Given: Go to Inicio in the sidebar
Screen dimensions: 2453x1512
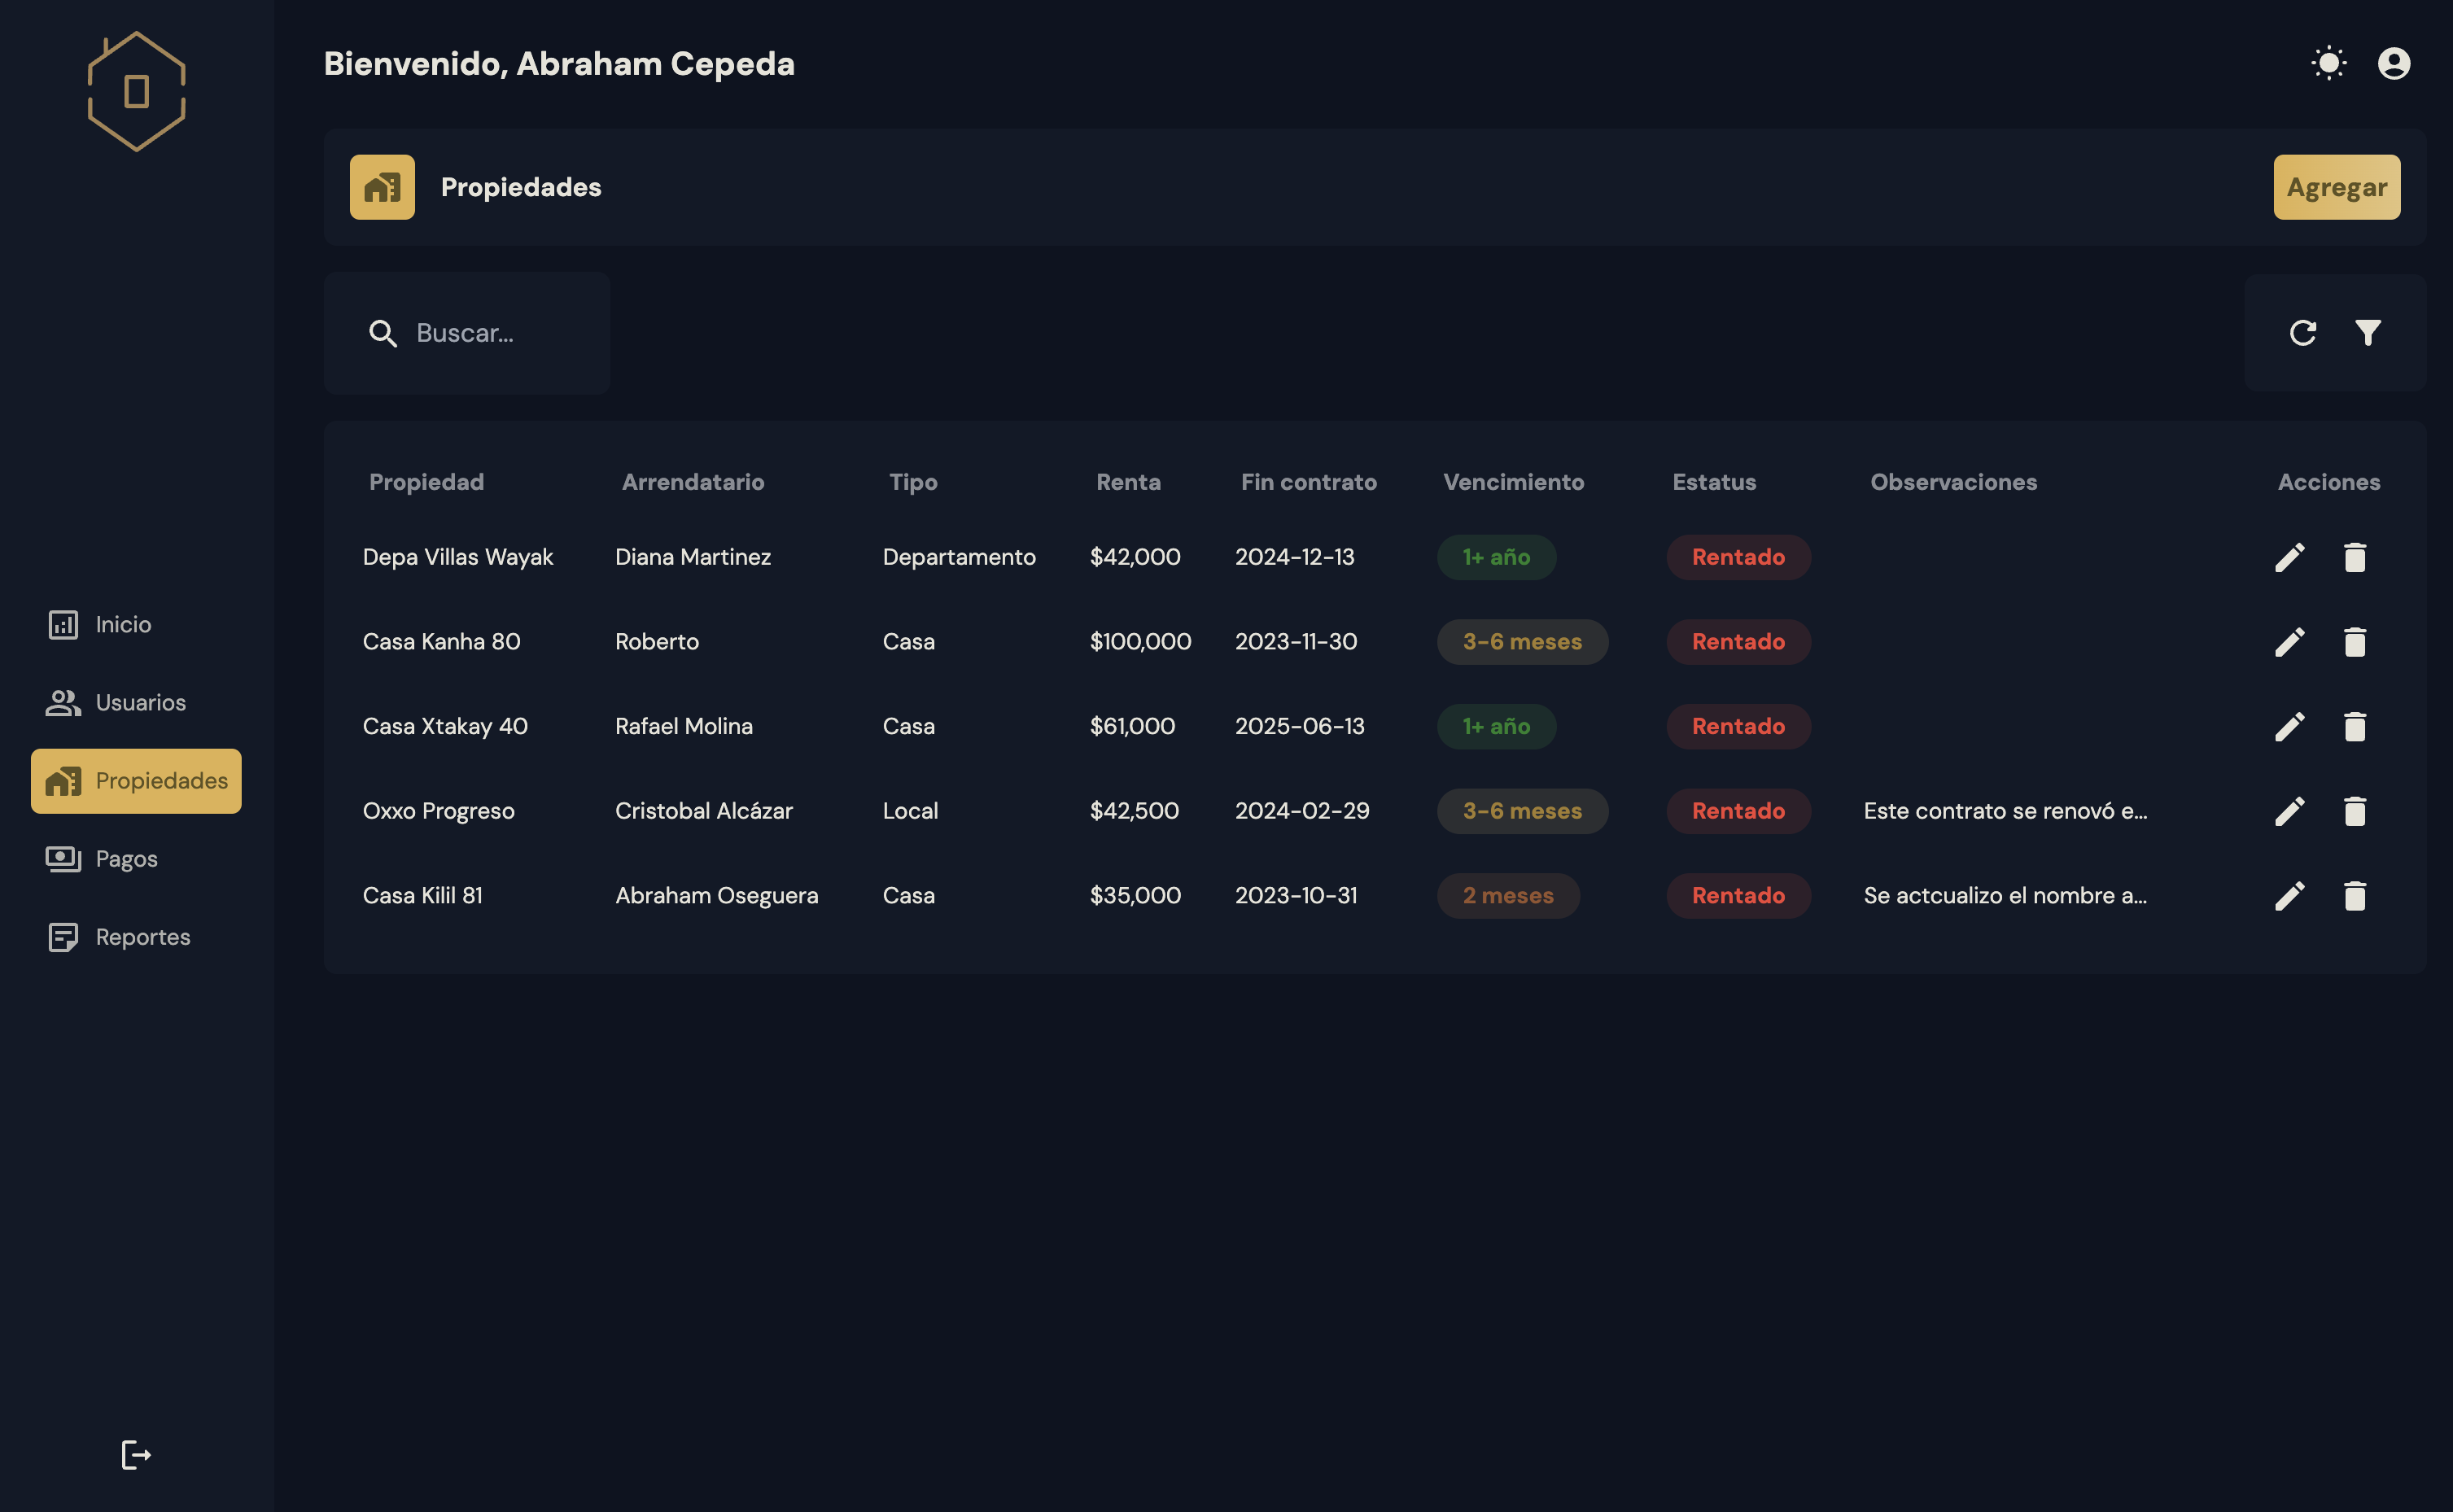Looking at the screenshot, I should tap(122, 625).
